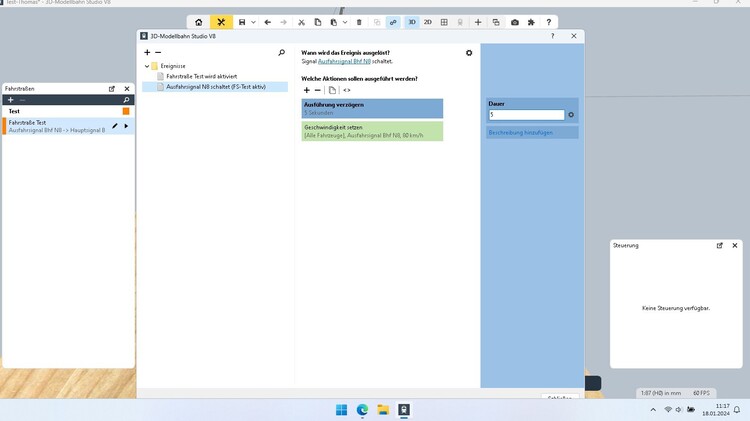Select the Geschwindigkeit setzen action

pos(372,131)
